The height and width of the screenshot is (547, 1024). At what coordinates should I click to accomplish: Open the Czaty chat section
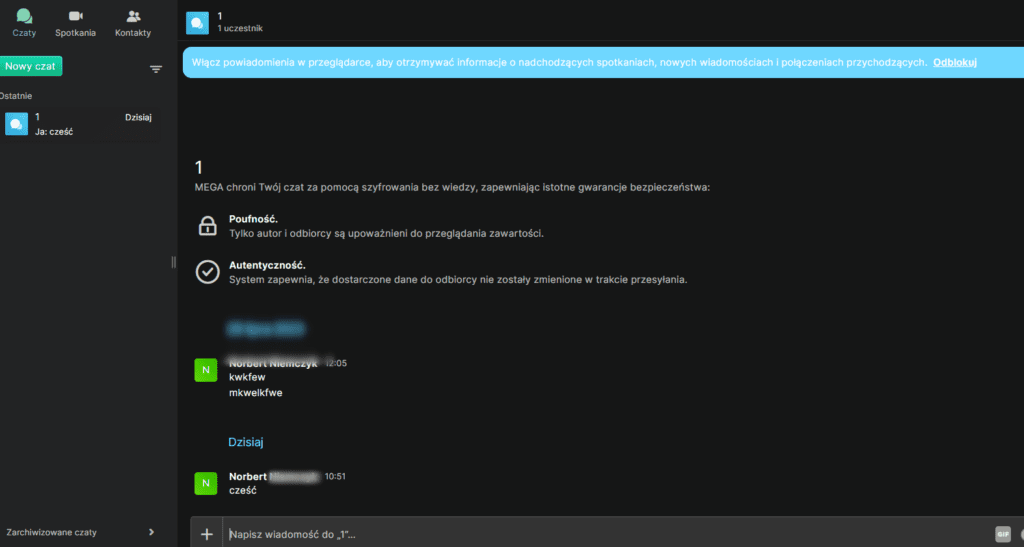[24, 22]
